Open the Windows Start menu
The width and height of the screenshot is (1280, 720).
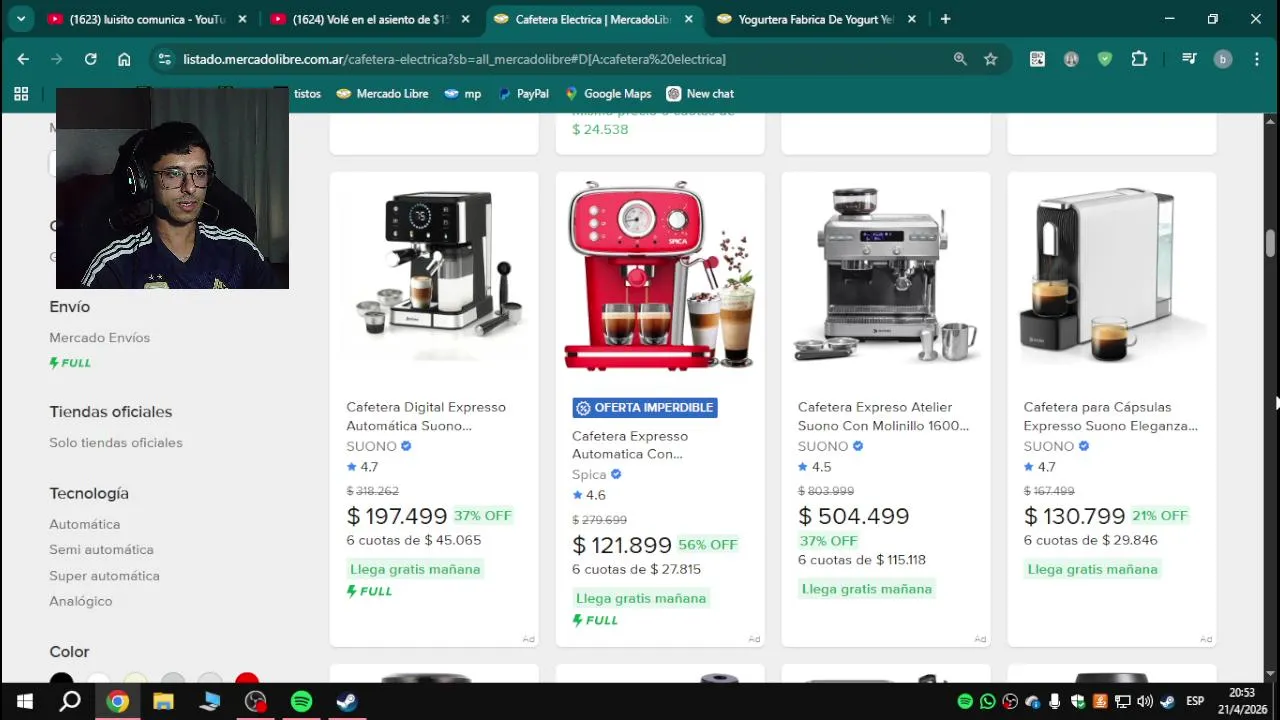24,701
